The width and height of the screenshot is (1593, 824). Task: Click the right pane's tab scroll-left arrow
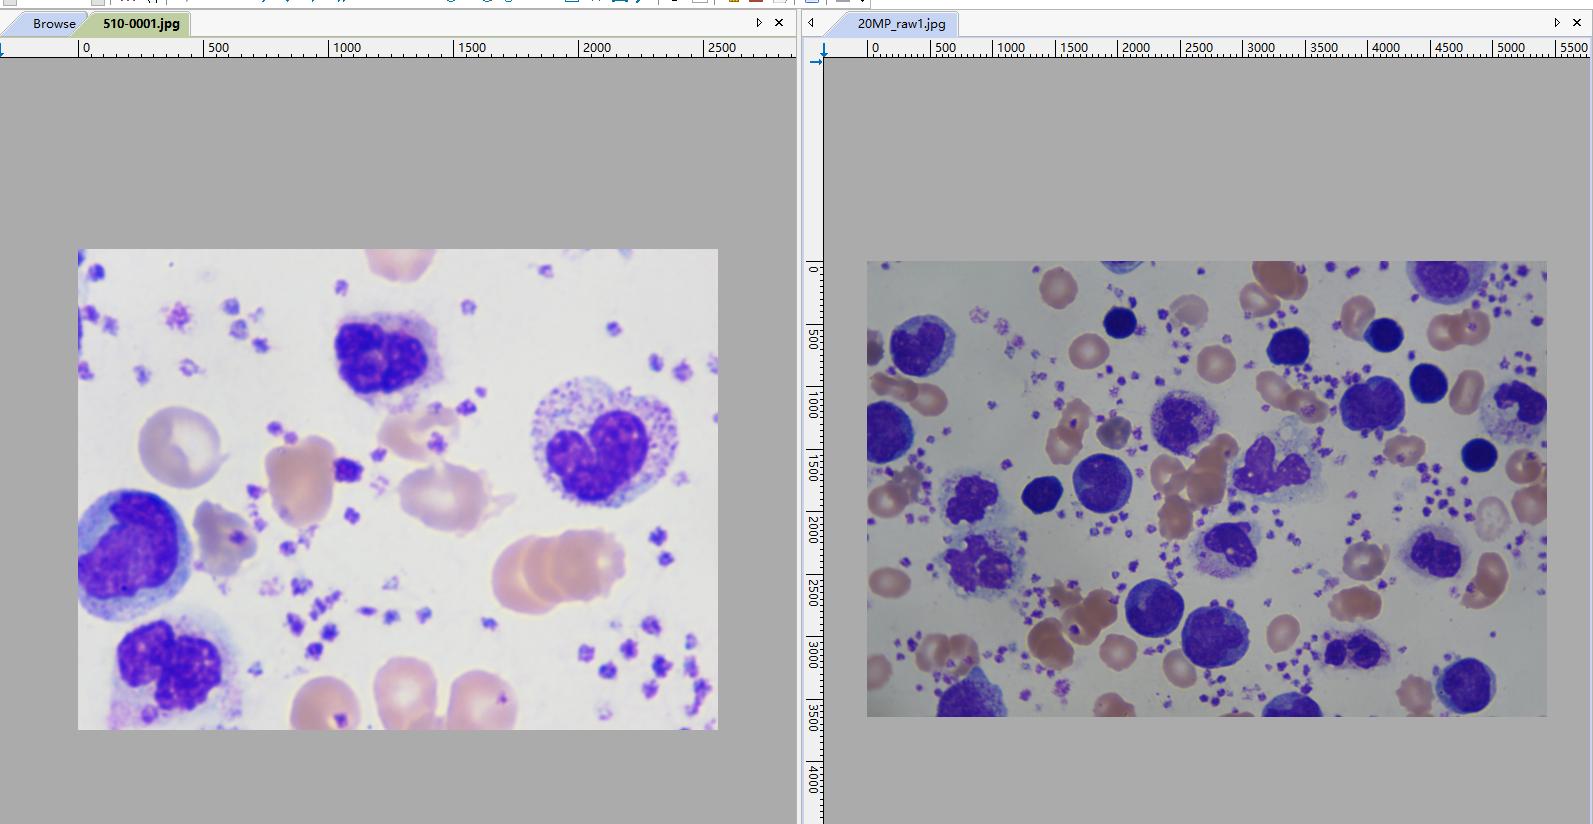click(x=811, y=23)
